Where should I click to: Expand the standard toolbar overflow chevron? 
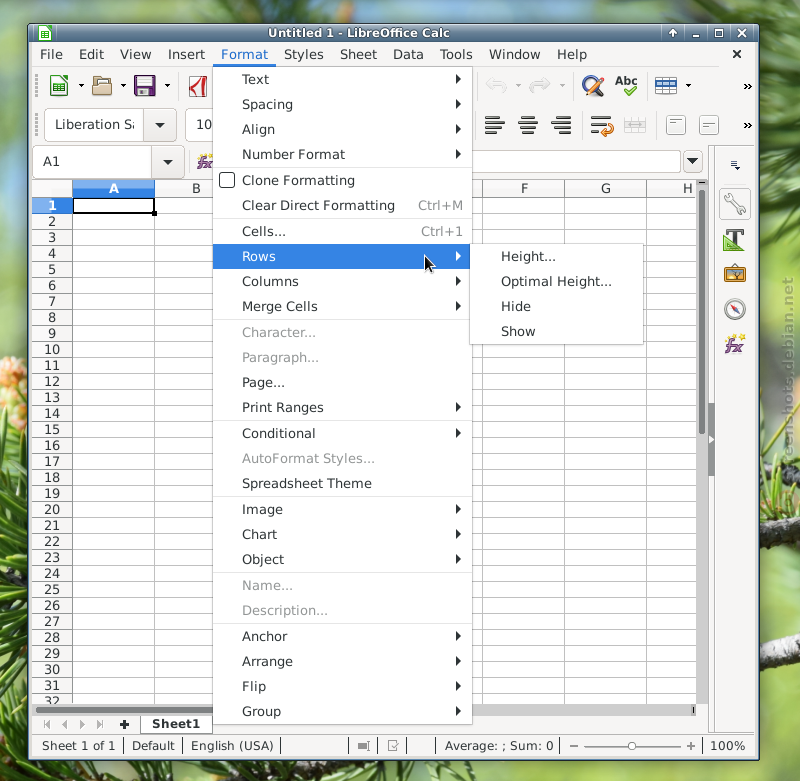click(747, 86)
